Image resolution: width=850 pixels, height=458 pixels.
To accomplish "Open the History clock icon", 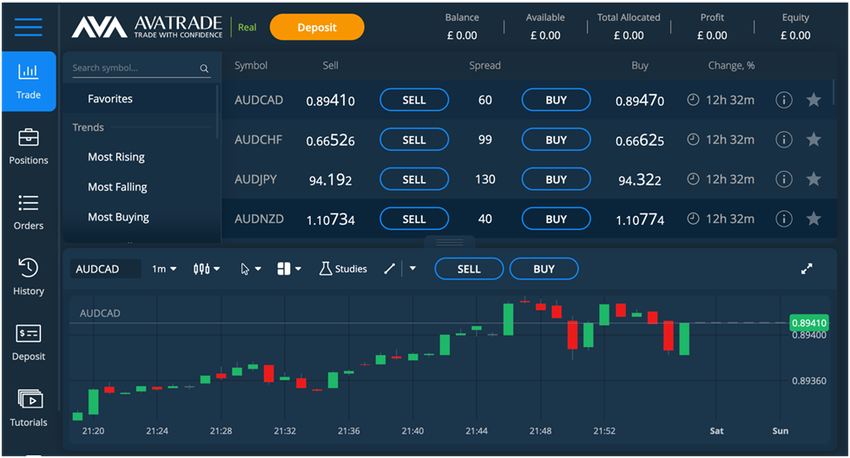I will [x=28, y=268].
